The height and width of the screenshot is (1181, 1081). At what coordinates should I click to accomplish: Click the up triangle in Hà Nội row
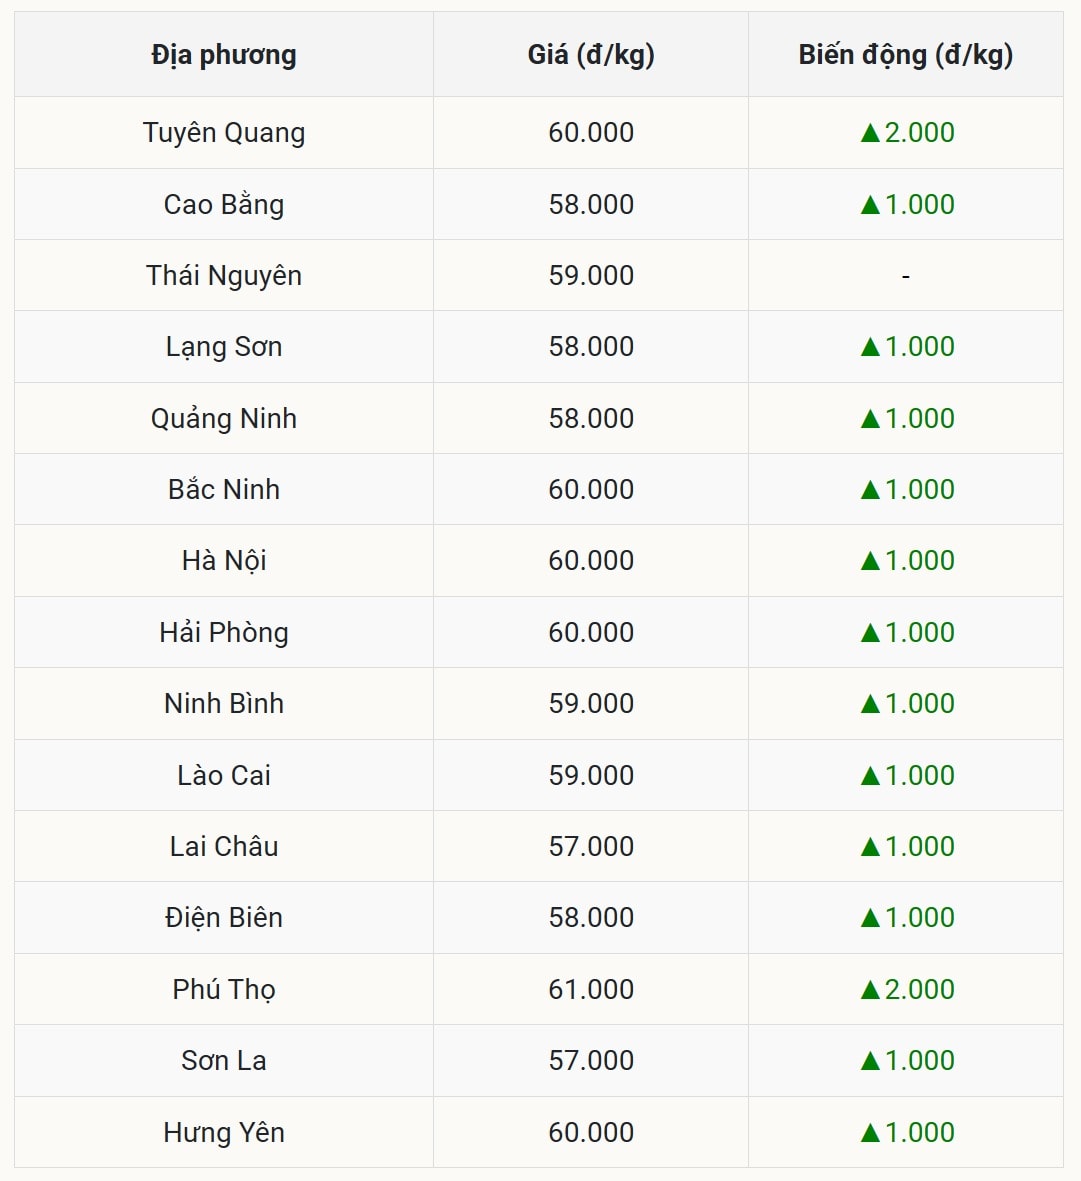tap(870, 561)
